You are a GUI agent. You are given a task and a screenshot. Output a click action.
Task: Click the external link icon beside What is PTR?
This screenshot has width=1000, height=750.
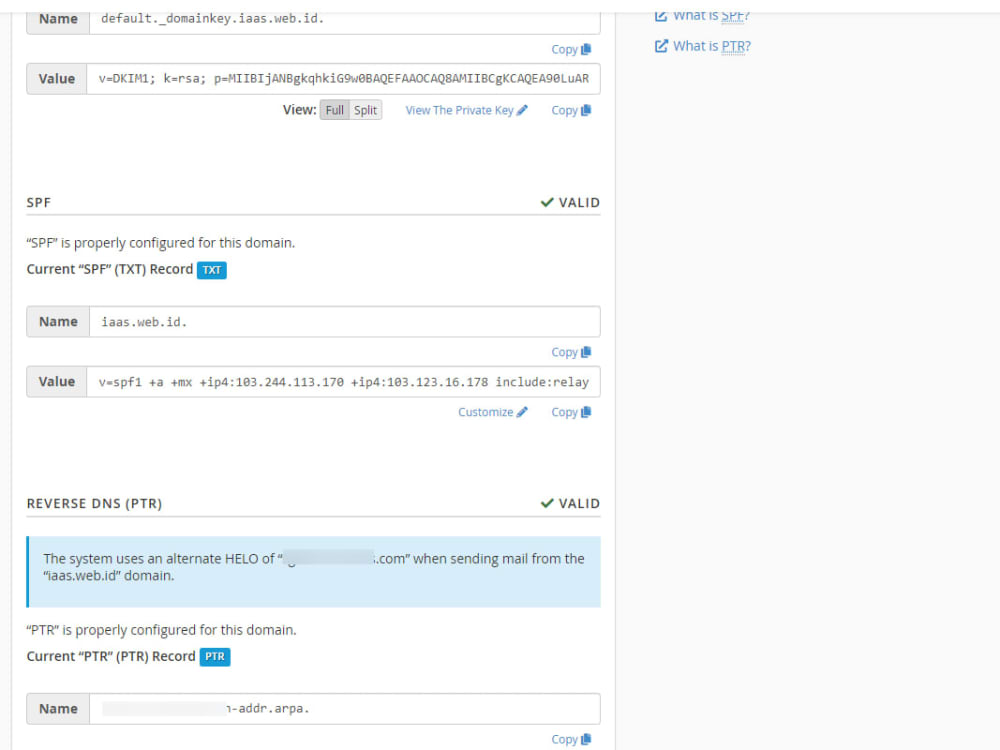point(661,46)
